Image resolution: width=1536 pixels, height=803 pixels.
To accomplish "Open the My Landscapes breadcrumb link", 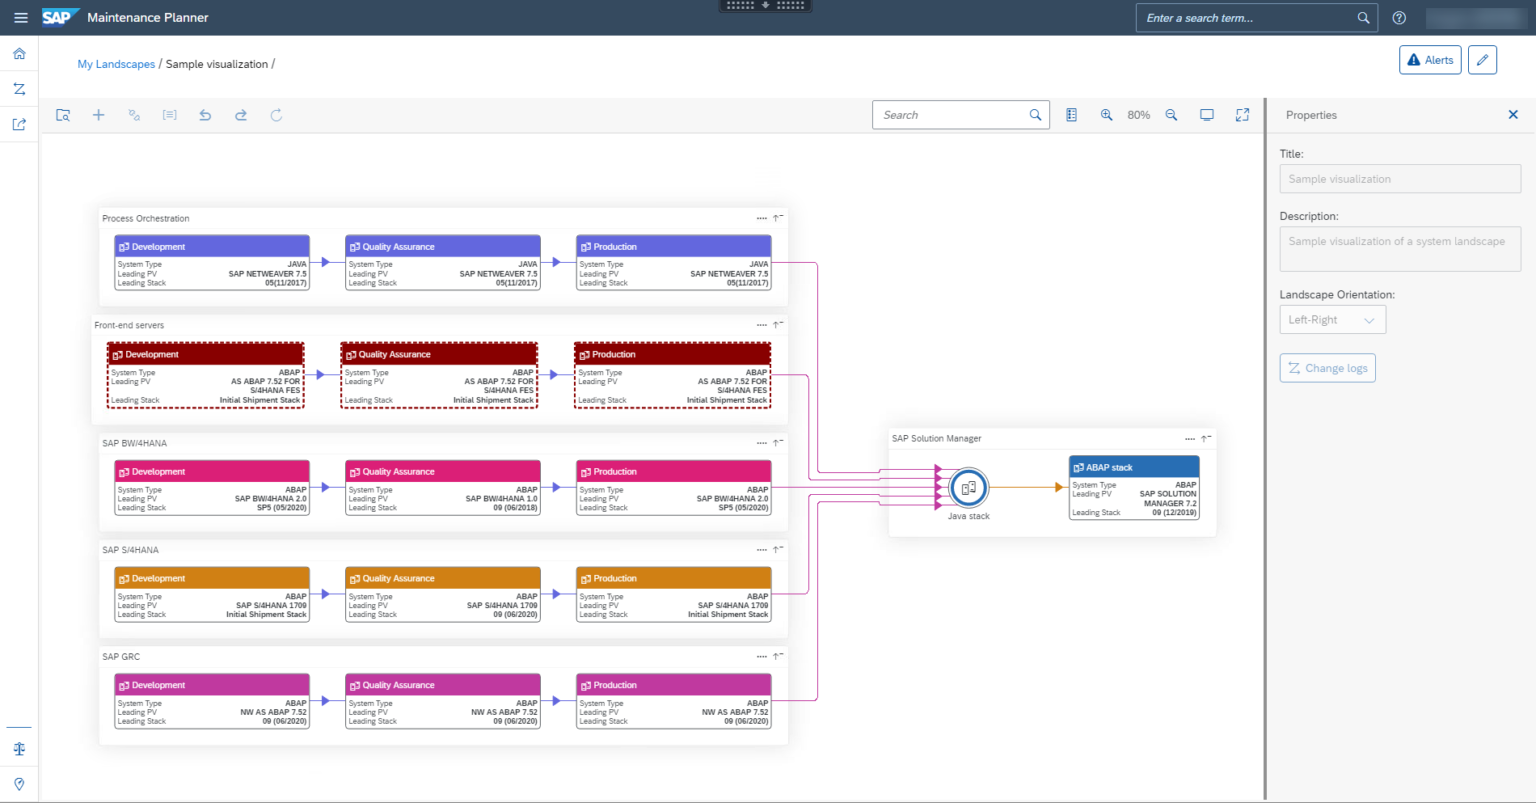I will [116, 63].
